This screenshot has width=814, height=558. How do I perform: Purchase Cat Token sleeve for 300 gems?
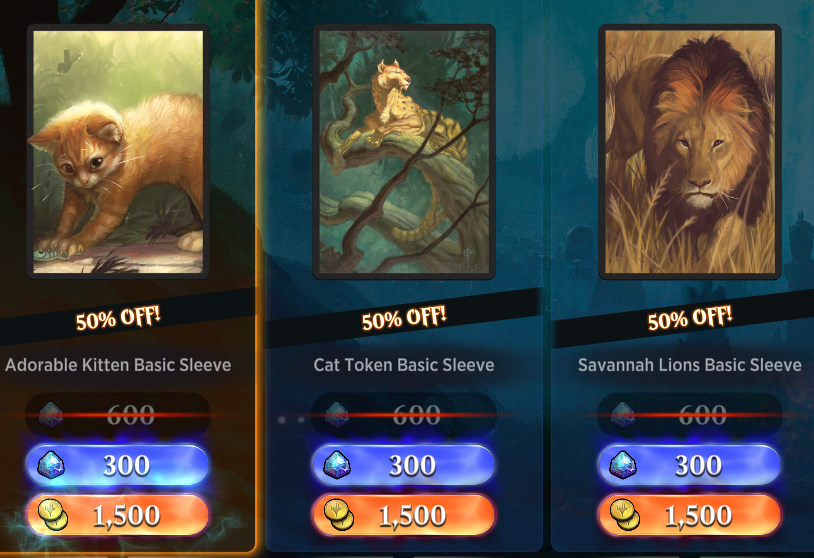pos(404,465)
